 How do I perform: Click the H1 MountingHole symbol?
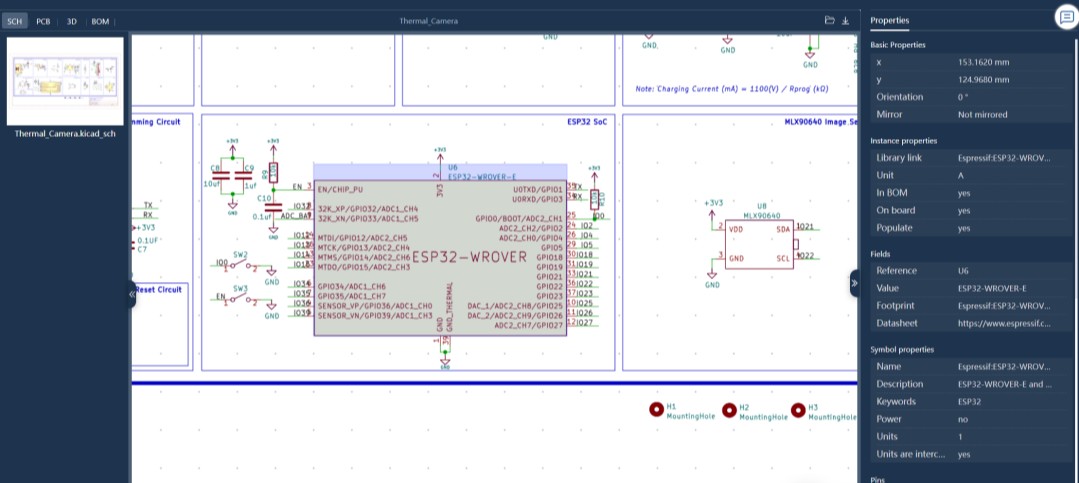656,409
